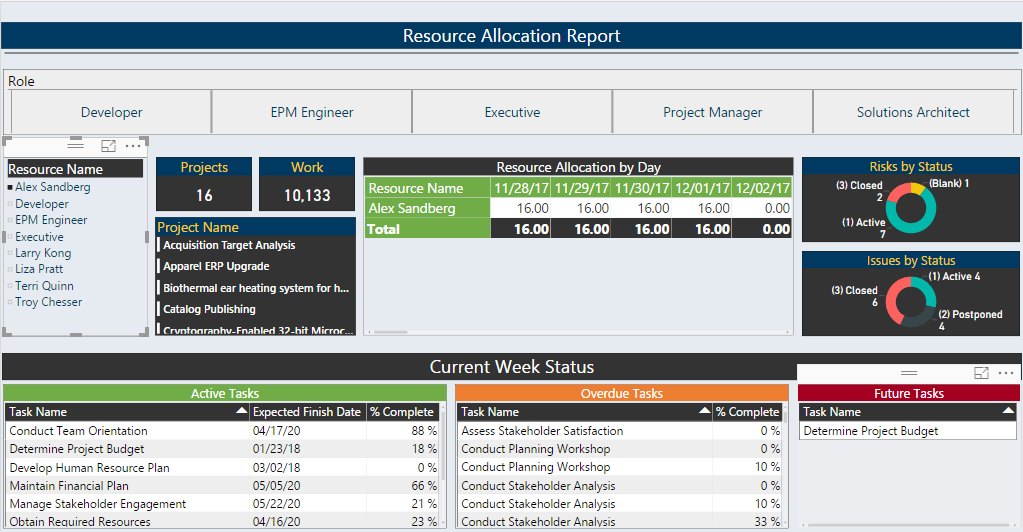1023x532 pixels.
Task: Click the 11/29/17 column header
Action: pyautogui.click(x=581, y=188)
